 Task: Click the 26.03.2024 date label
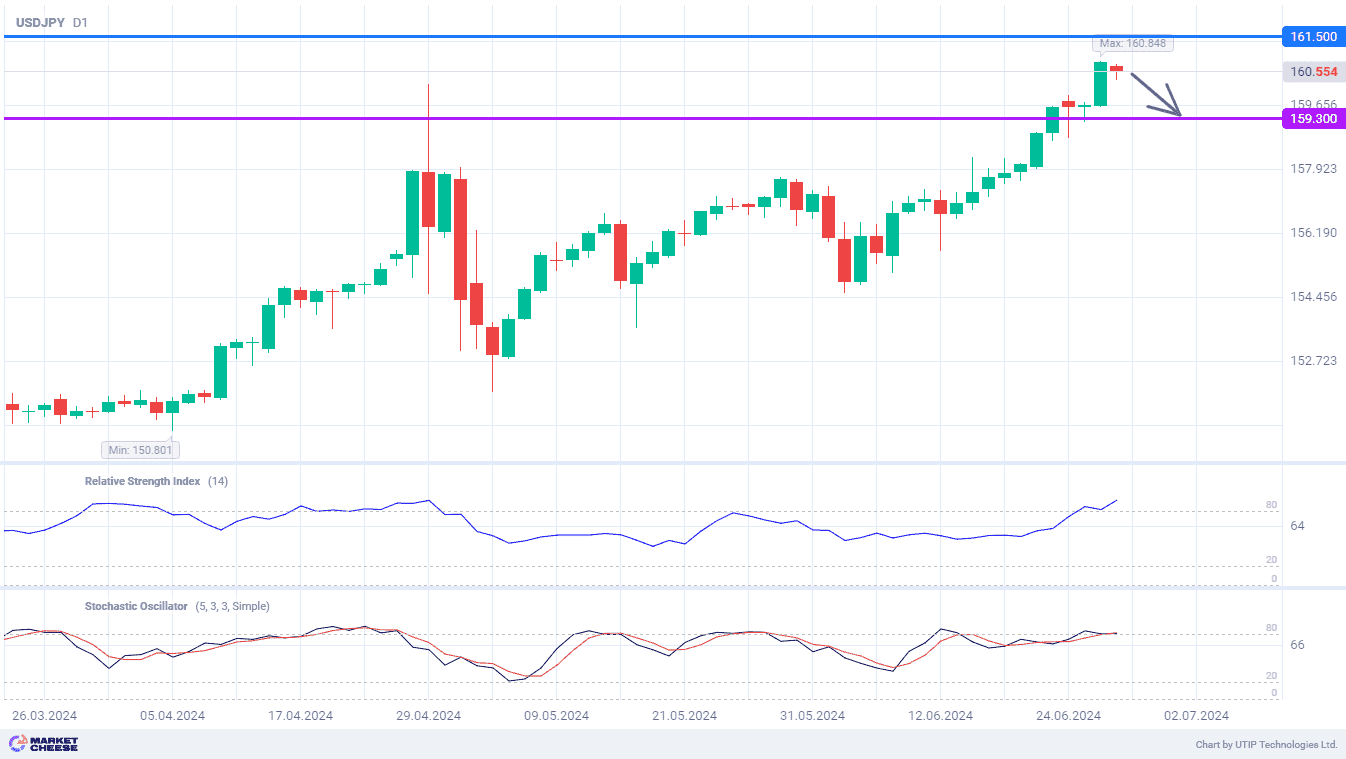[x=44, y=716]
